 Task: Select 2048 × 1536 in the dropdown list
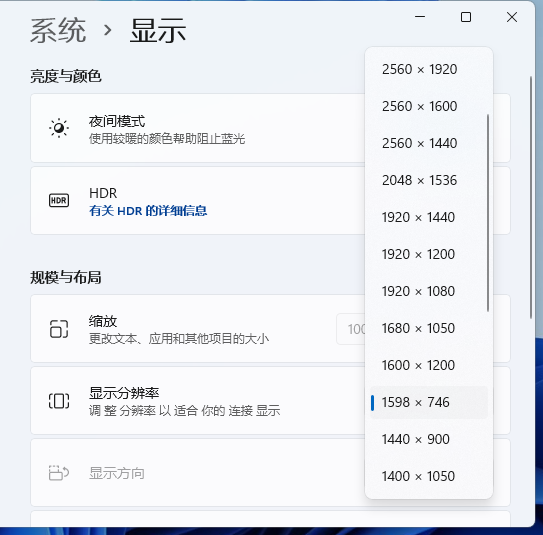[x=429, y=180]
